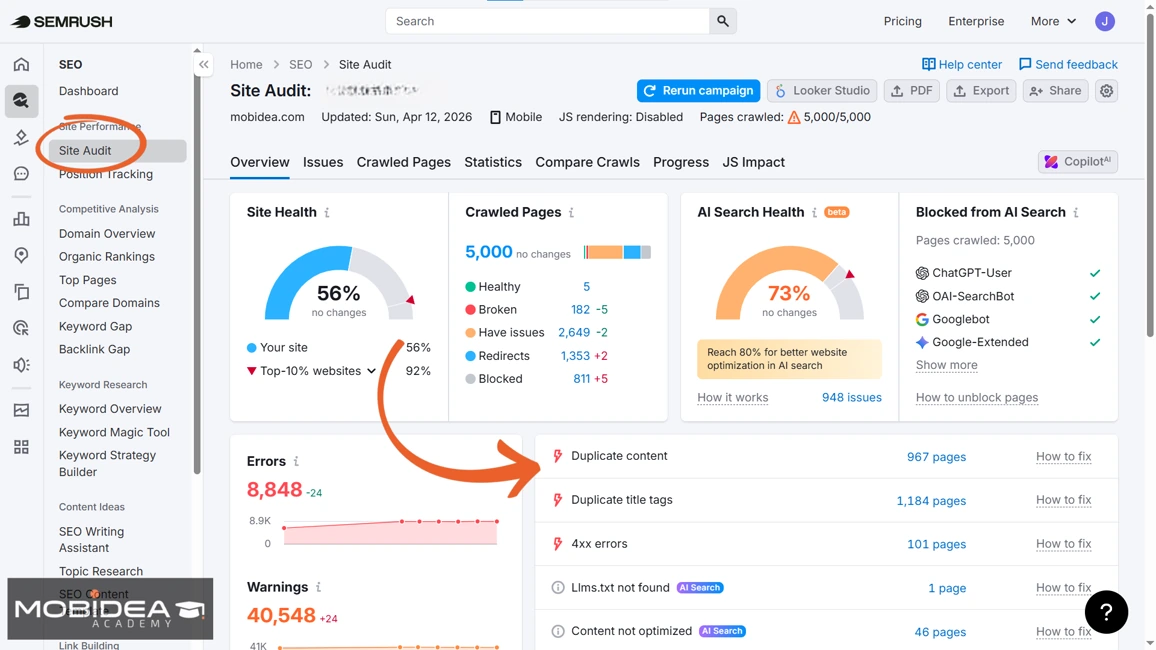
Task: Collapse the sidebar with the double-chevron control
Action: click(x=203, y=63)
